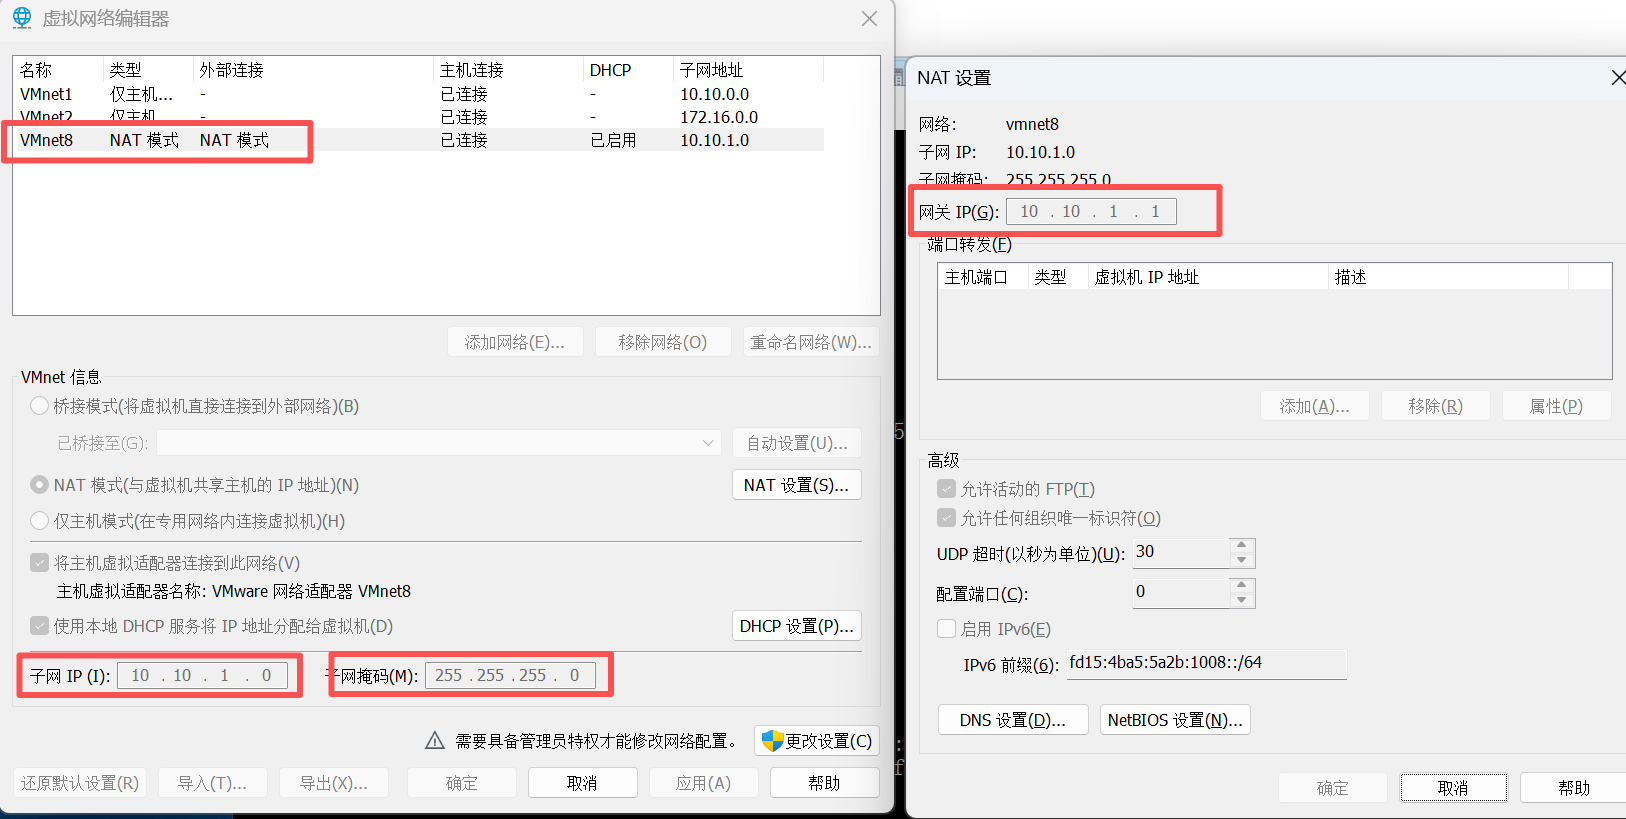
Task: Click 属性(P) in NAT settings
Action: click(1557, 406)
